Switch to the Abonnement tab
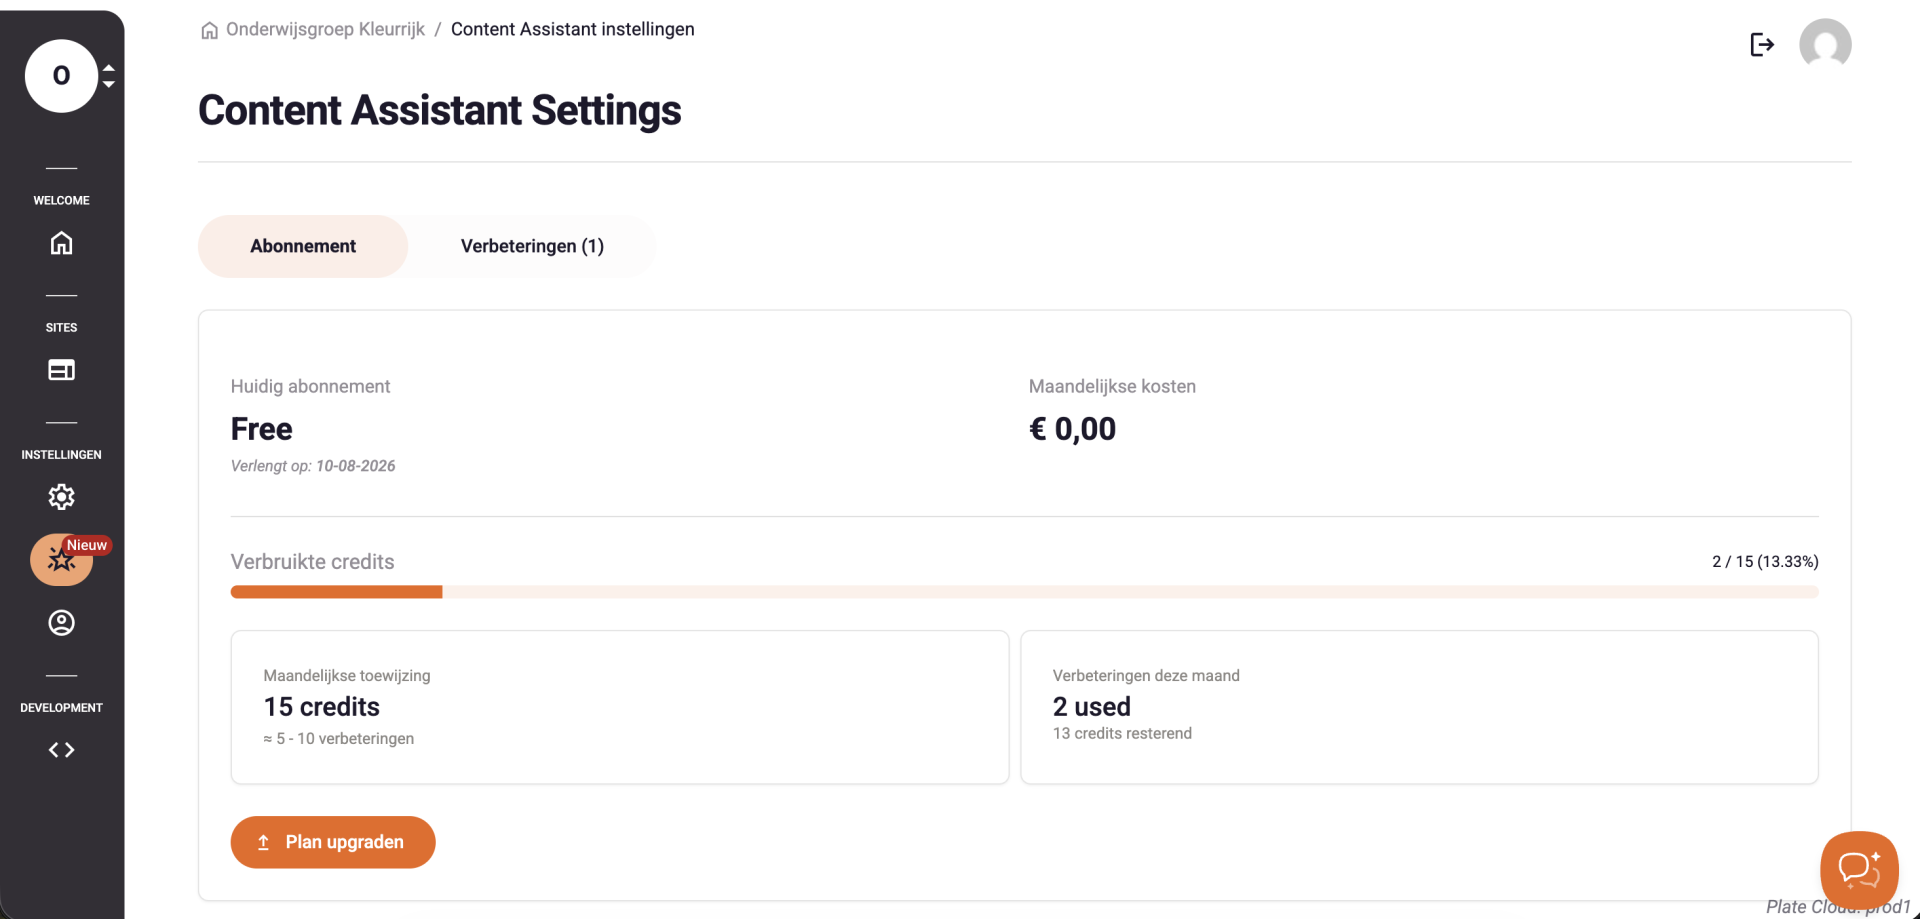 [x=303, y=246]
